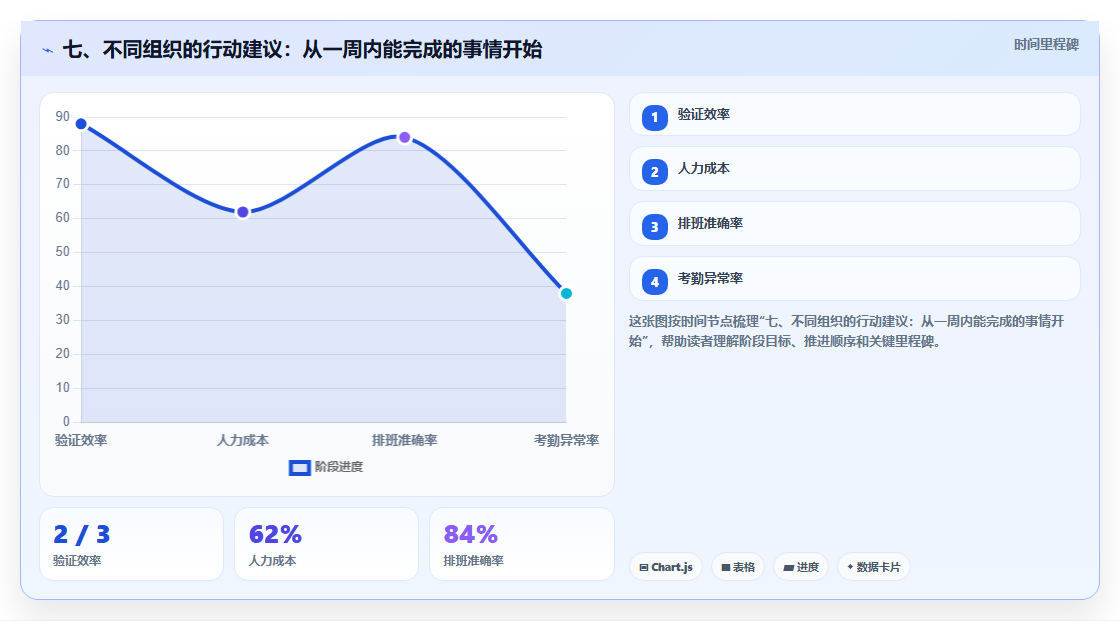This screenshot has height=621, width=1120.
Task: Click the y-axis value 50
Action: pyautogui.click(x=63, y=252)
